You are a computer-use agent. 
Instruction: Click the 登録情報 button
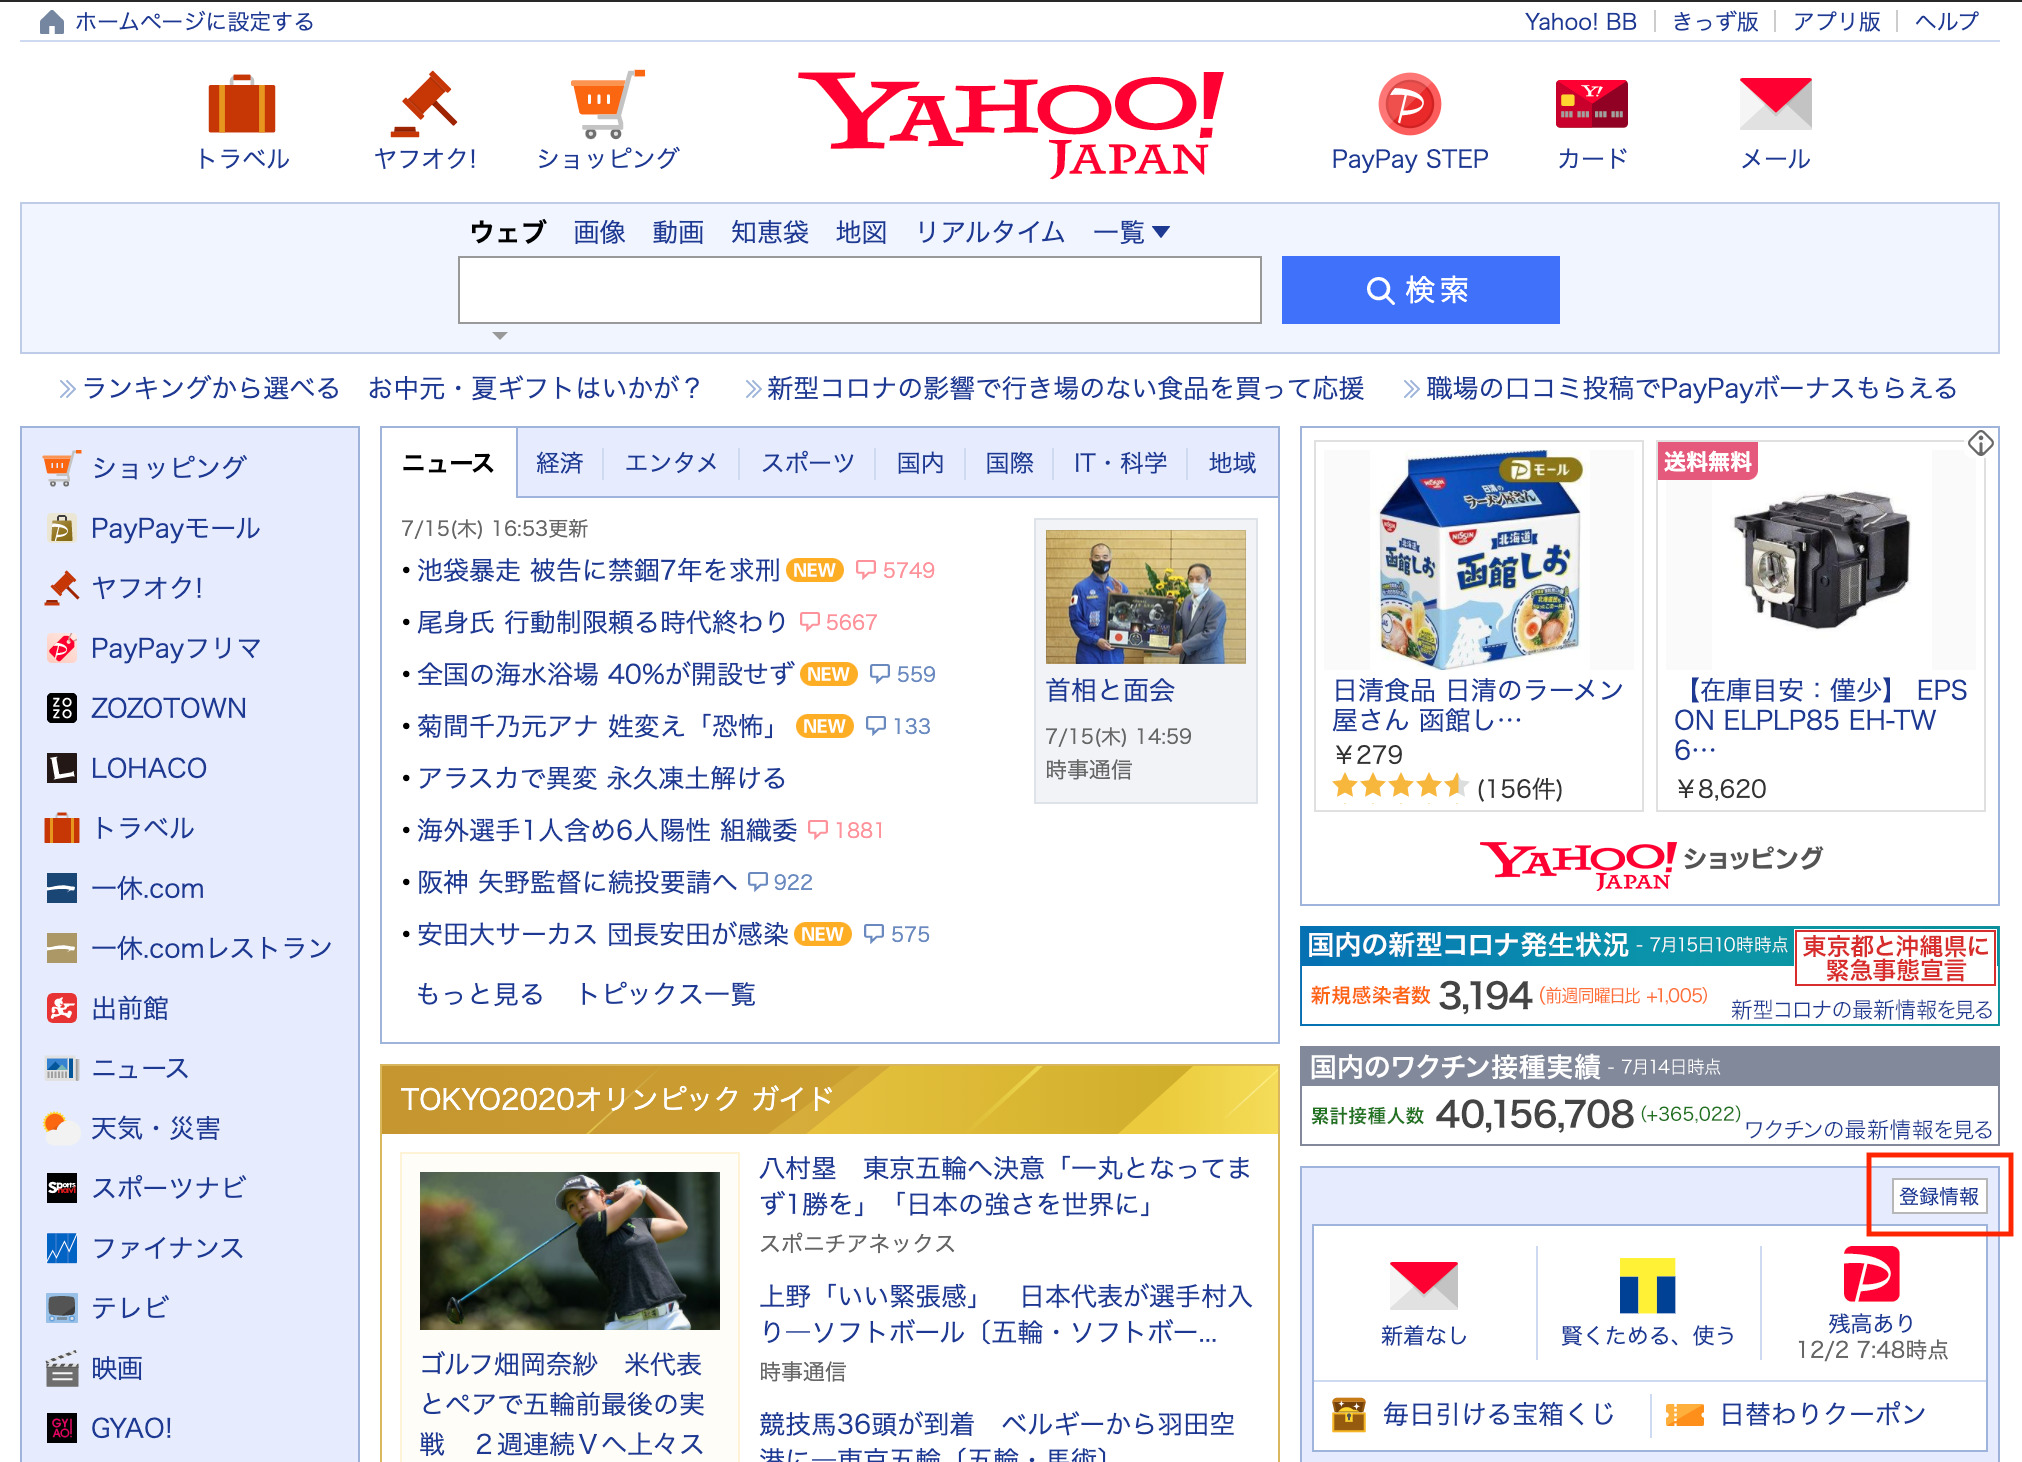(x=1939, y=1196)
